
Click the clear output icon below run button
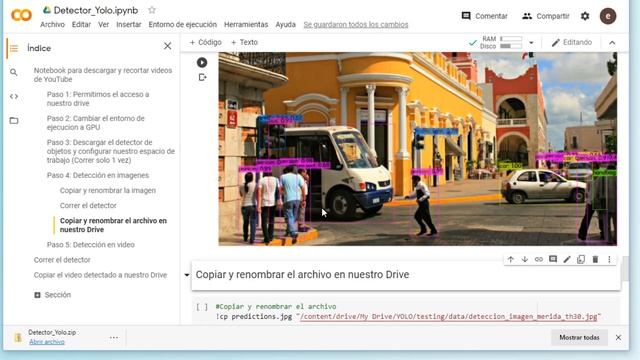pyautogui.click(x=202, y=77)
